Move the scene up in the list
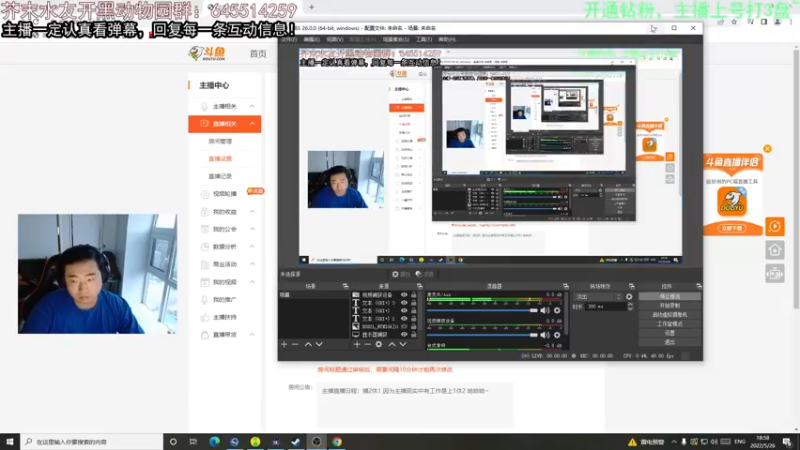 [308, 344]
